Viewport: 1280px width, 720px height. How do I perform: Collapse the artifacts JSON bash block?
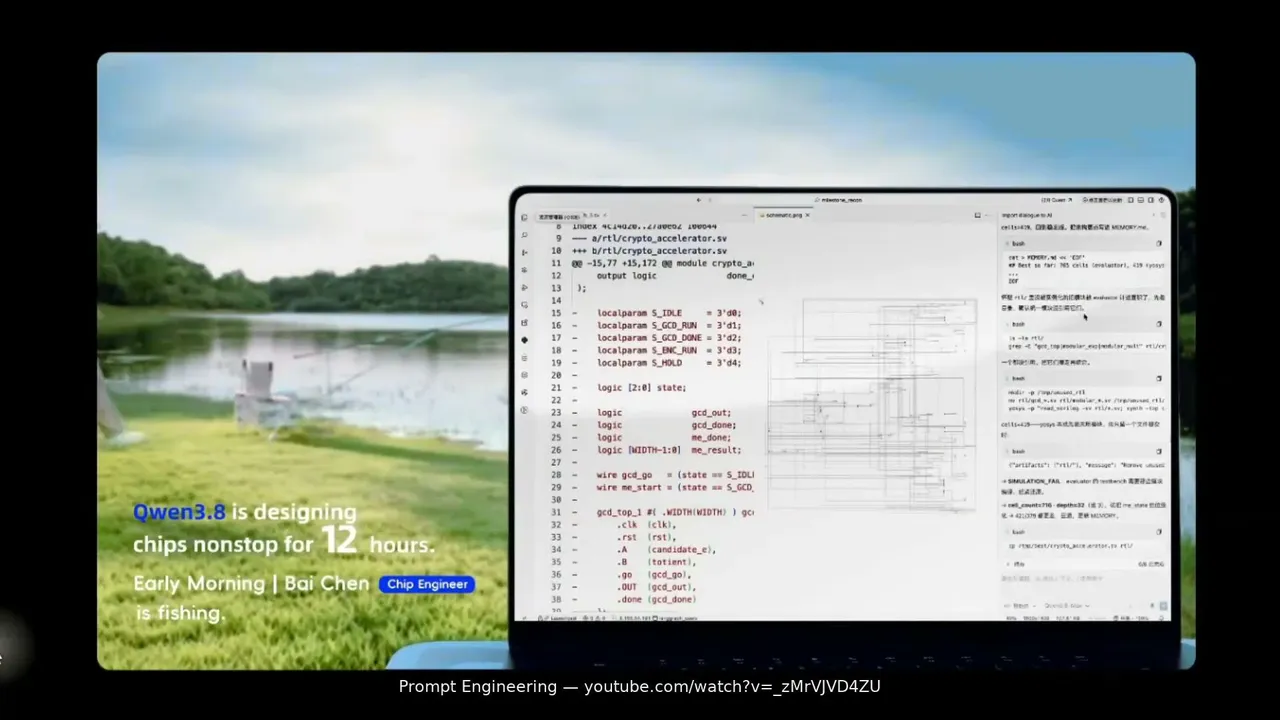tap(1006, 451)
